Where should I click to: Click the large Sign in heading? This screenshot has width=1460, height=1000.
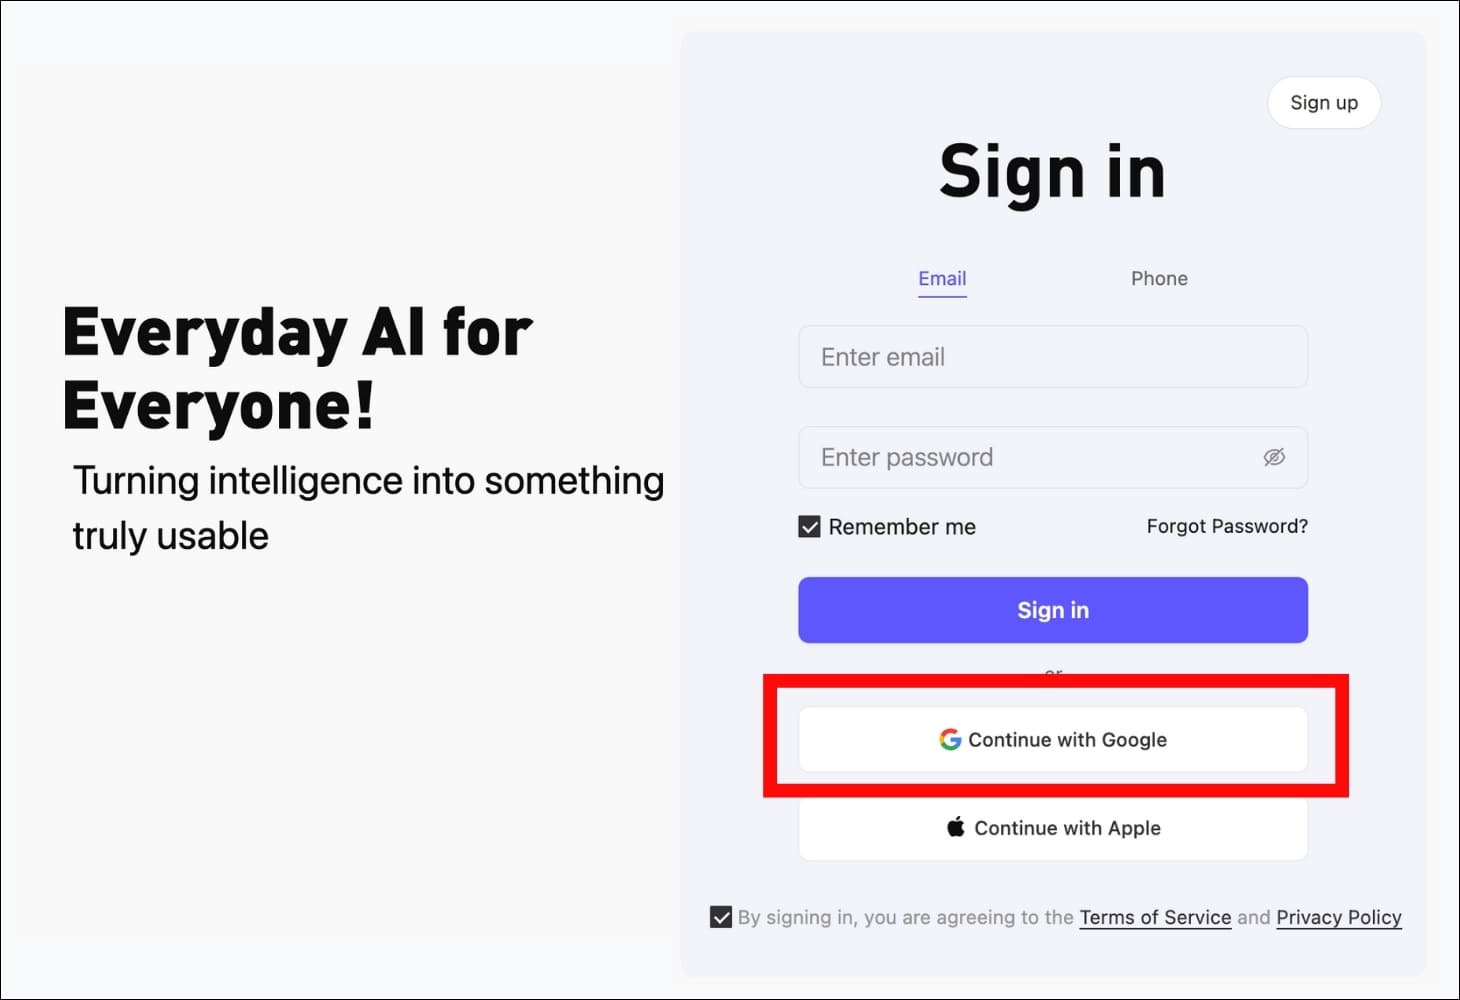click(x=1052, y=171)
